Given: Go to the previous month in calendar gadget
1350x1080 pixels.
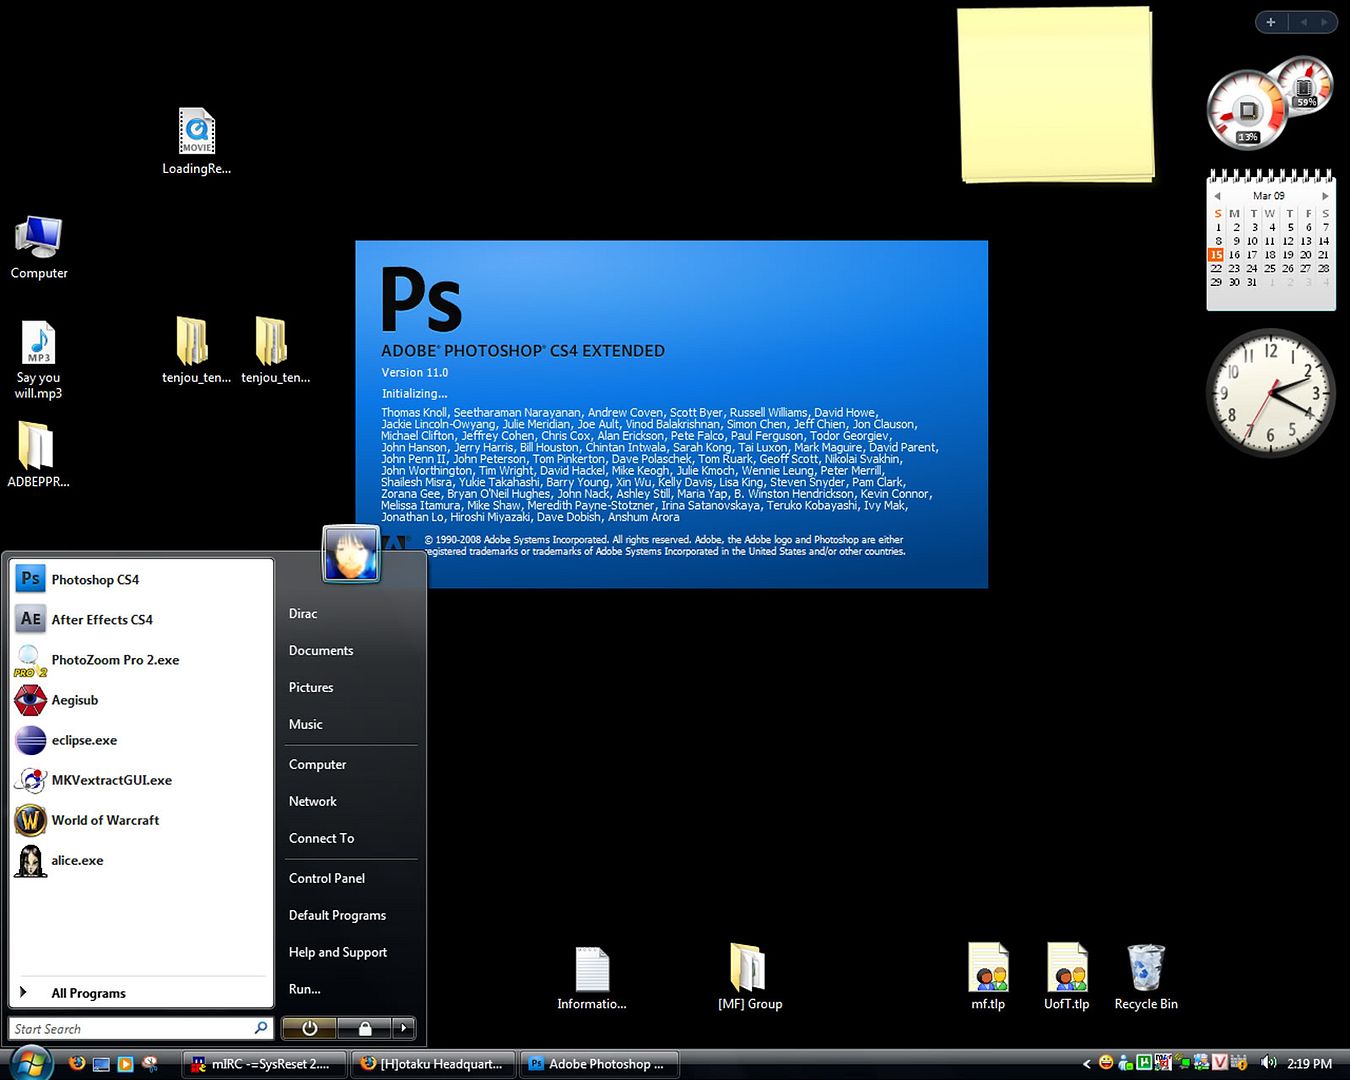Looking at the screenshot, I should click(x=1217, y=196).
